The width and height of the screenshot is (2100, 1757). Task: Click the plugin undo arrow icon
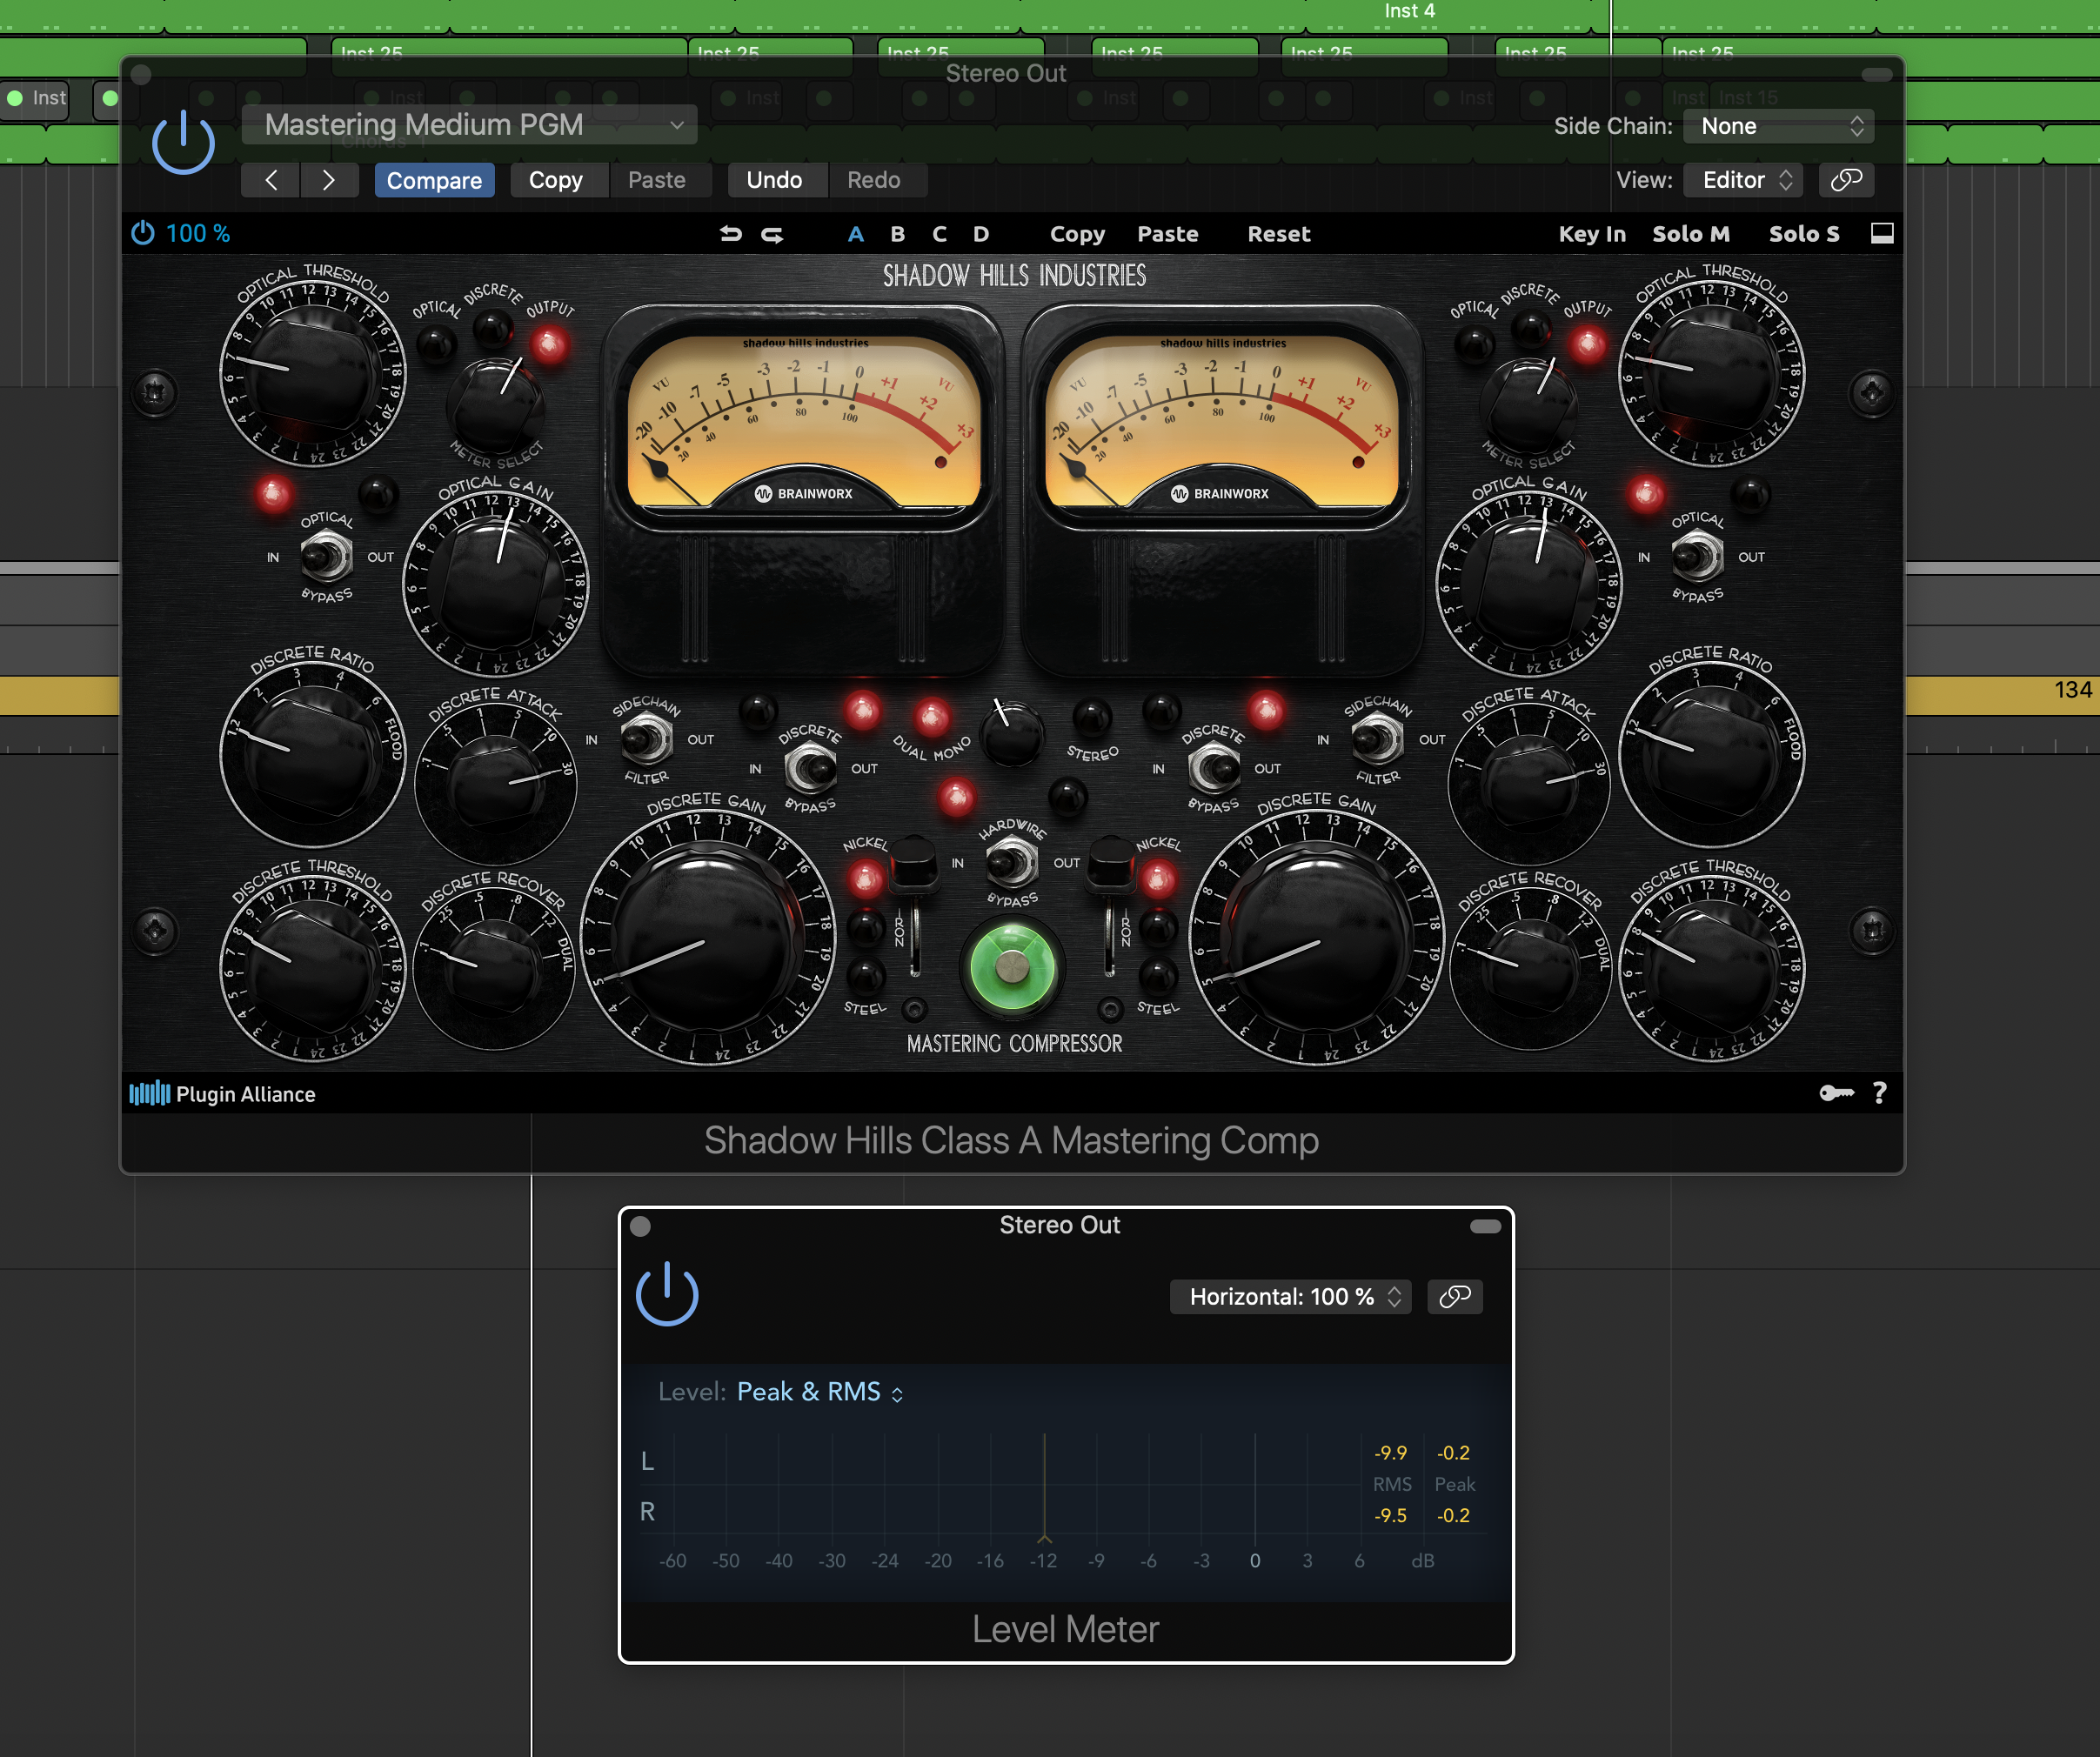click(730, 234)
